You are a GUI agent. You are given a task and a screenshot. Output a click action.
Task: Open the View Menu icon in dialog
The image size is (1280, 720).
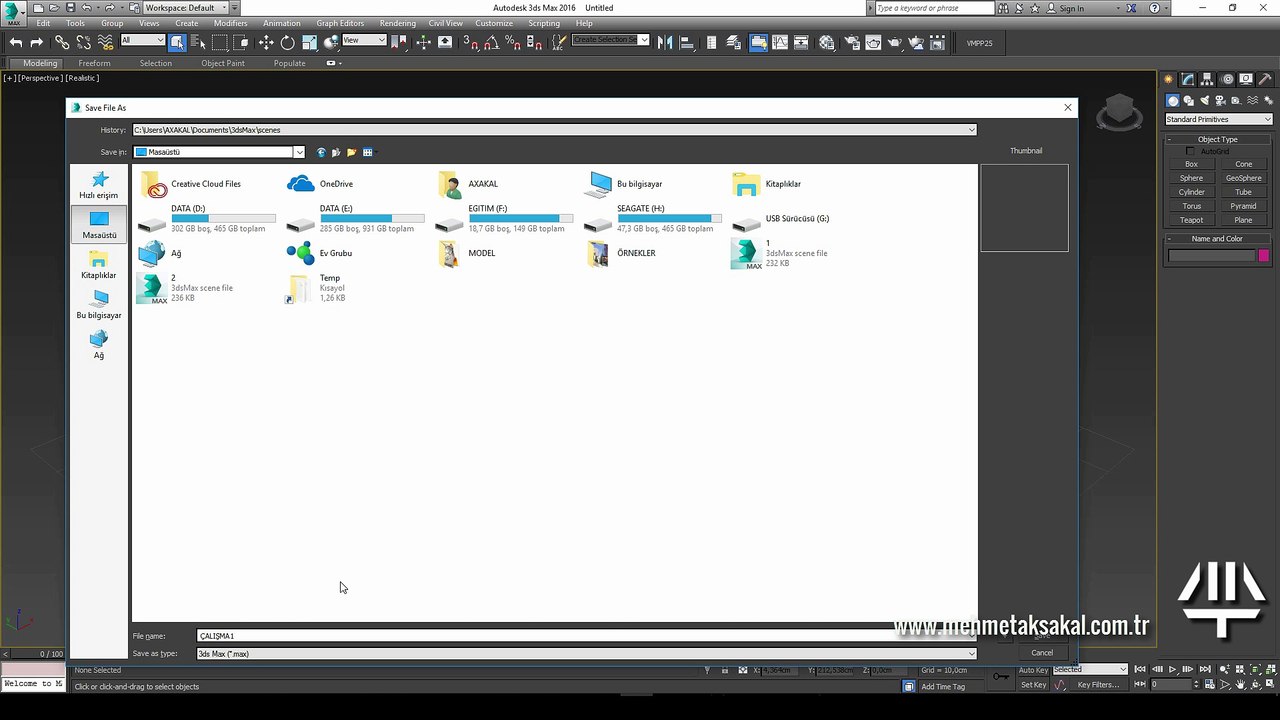(368, 152)
